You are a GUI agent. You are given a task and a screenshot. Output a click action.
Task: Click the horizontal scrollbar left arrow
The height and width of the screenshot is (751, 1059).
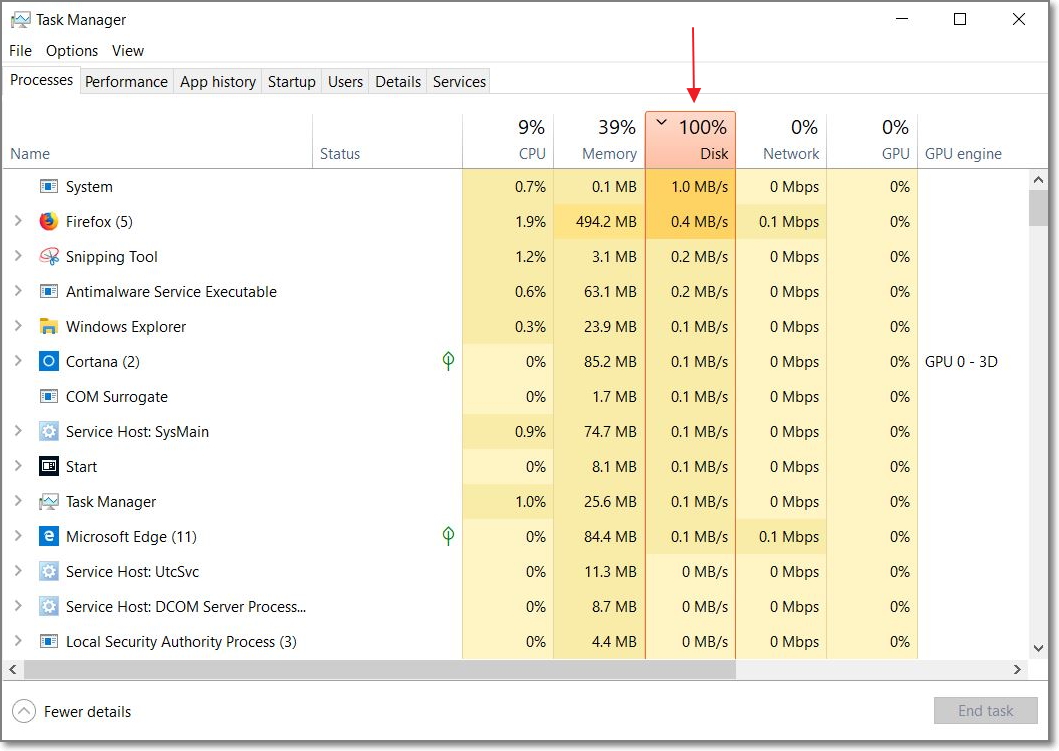click(x=12, y=669)
